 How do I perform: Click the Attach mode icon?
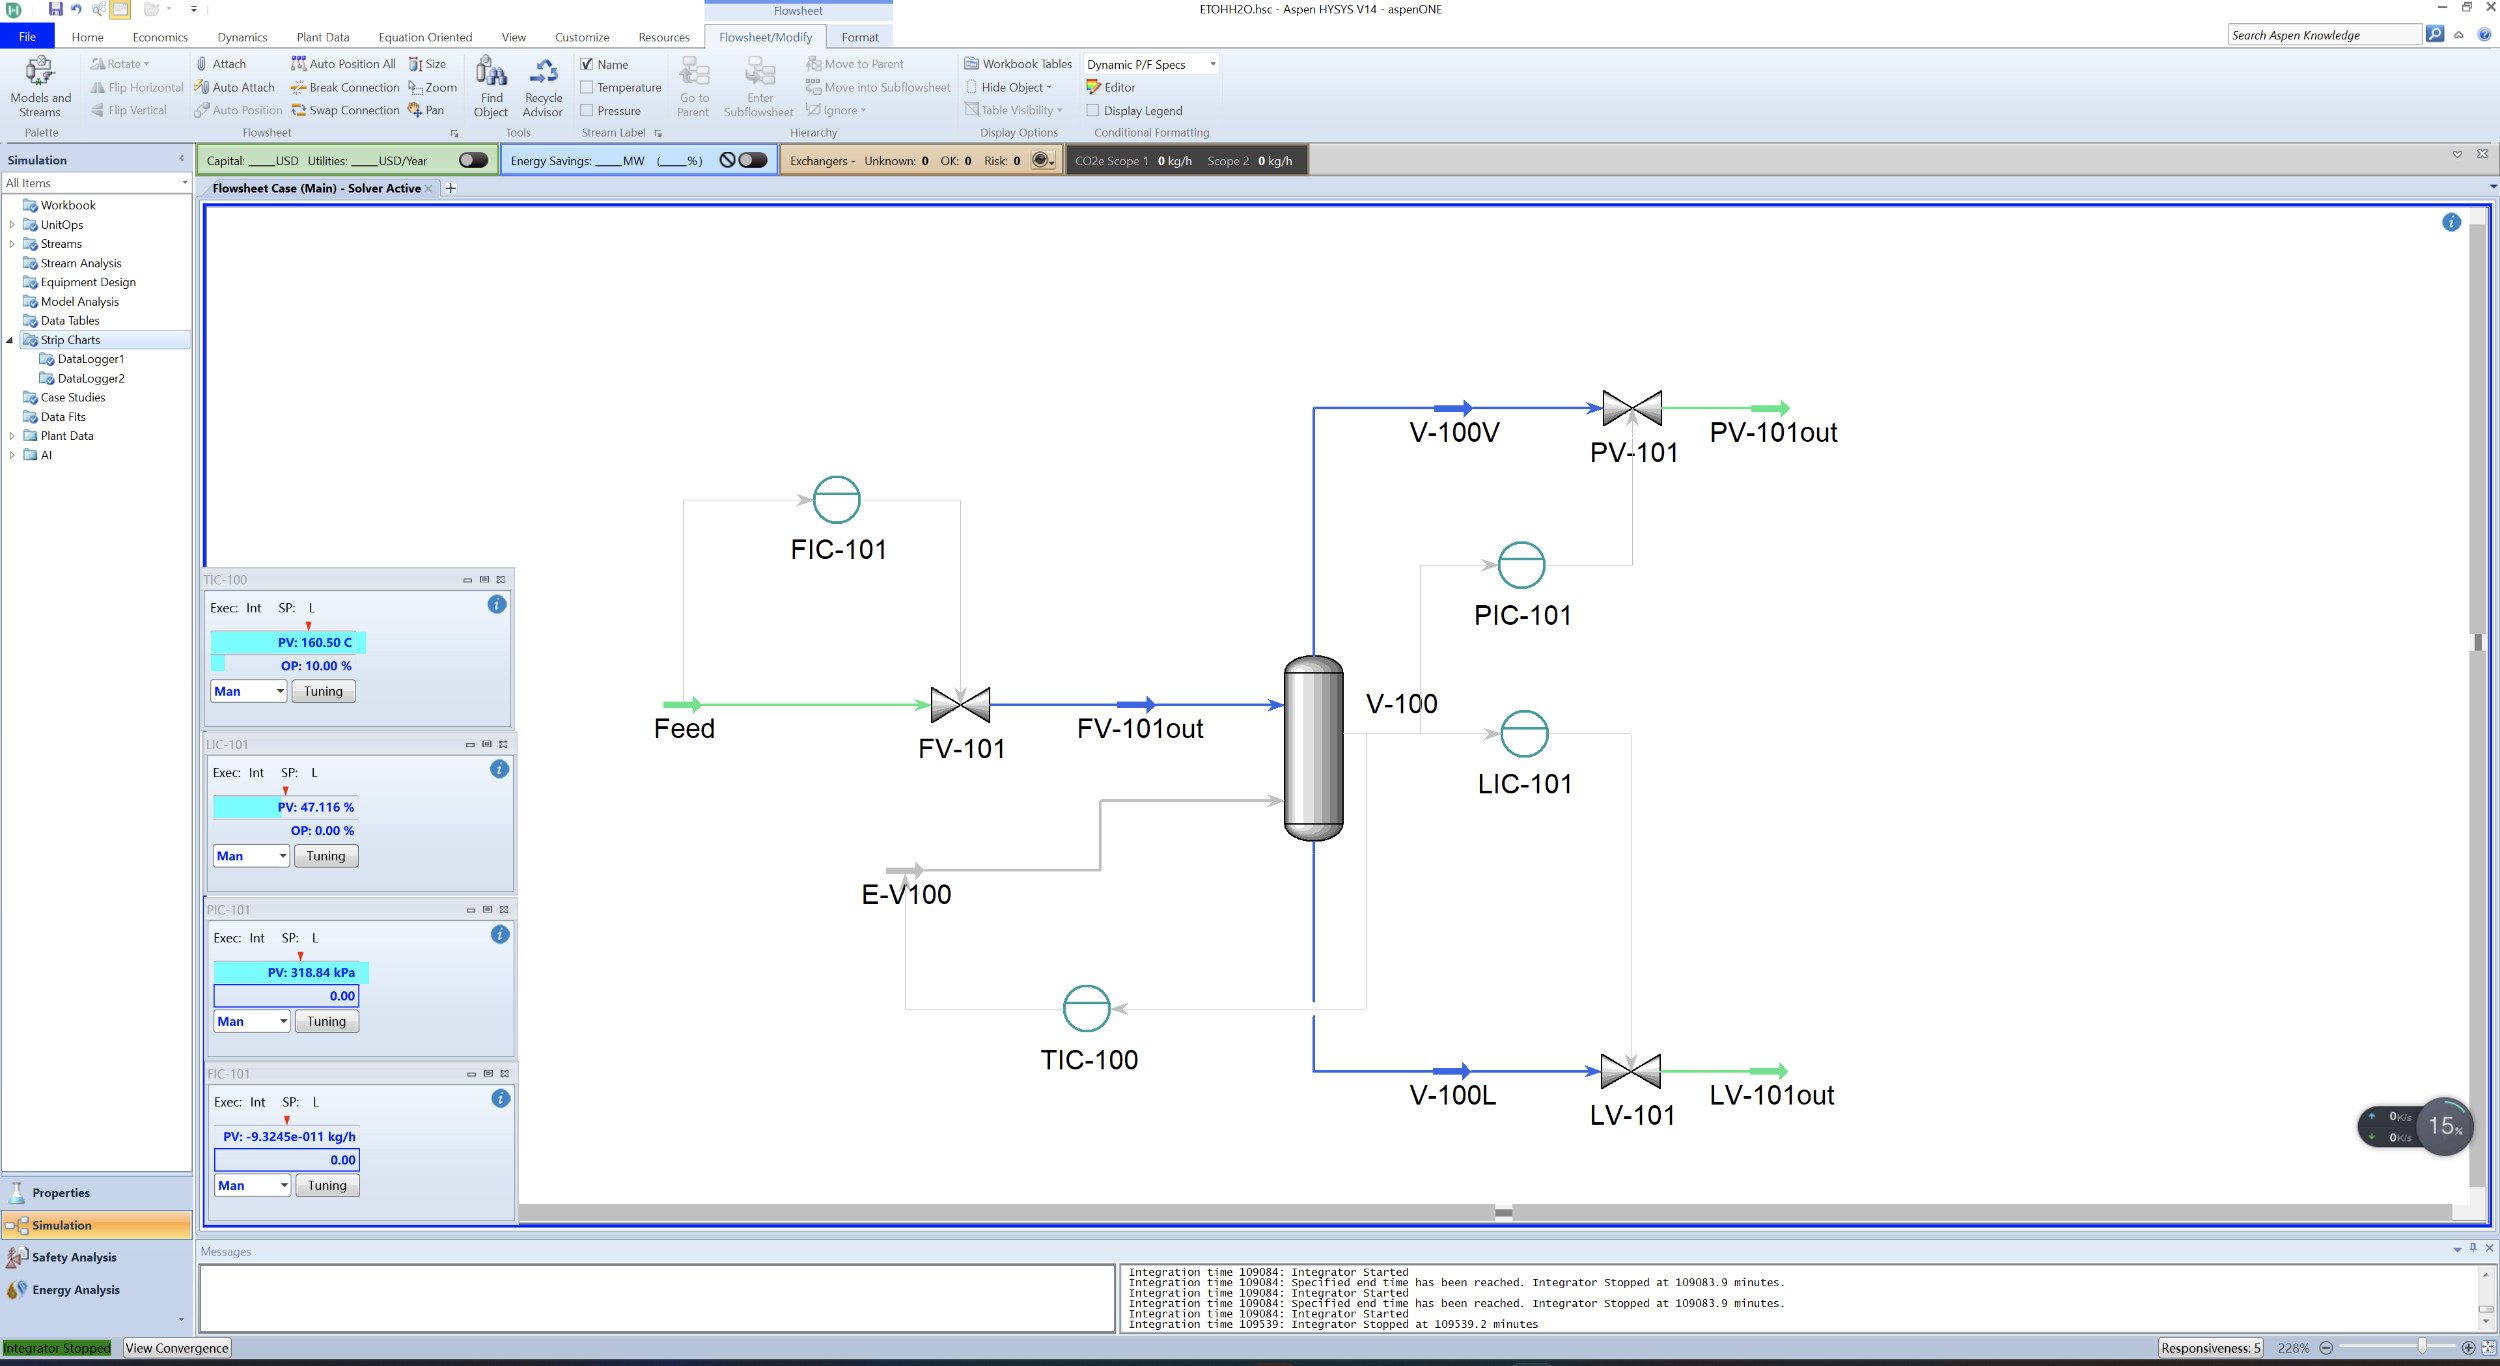(x=201, y=64)
